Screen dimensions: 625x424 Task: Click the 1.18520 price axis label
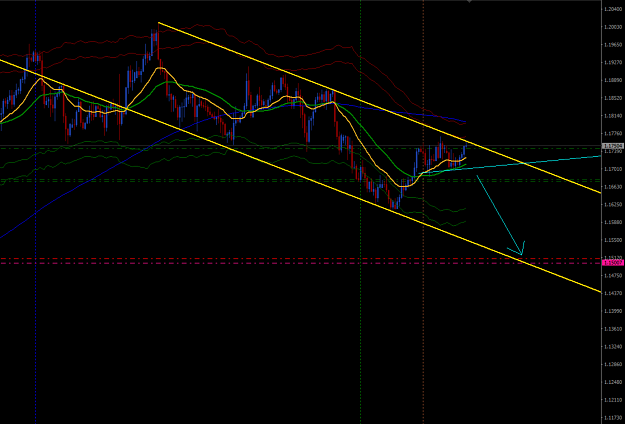click(613, 98)
